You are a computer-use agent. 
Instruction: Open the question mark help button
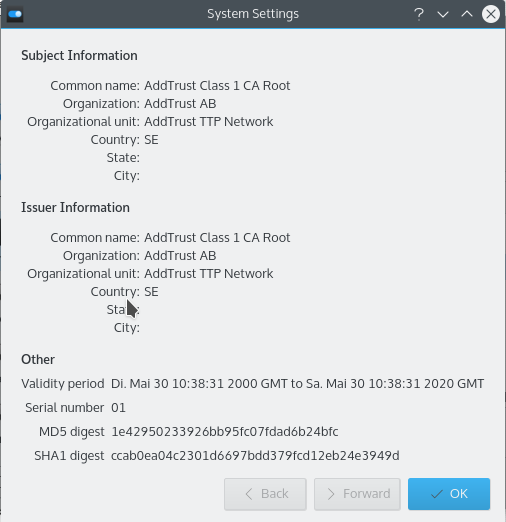click(419, 14)
